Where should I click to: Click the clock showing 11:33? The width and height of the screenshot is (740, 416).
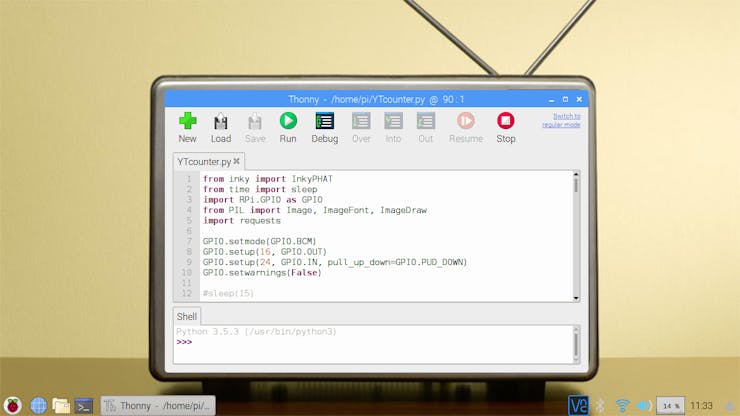click(x=701, y=406)
